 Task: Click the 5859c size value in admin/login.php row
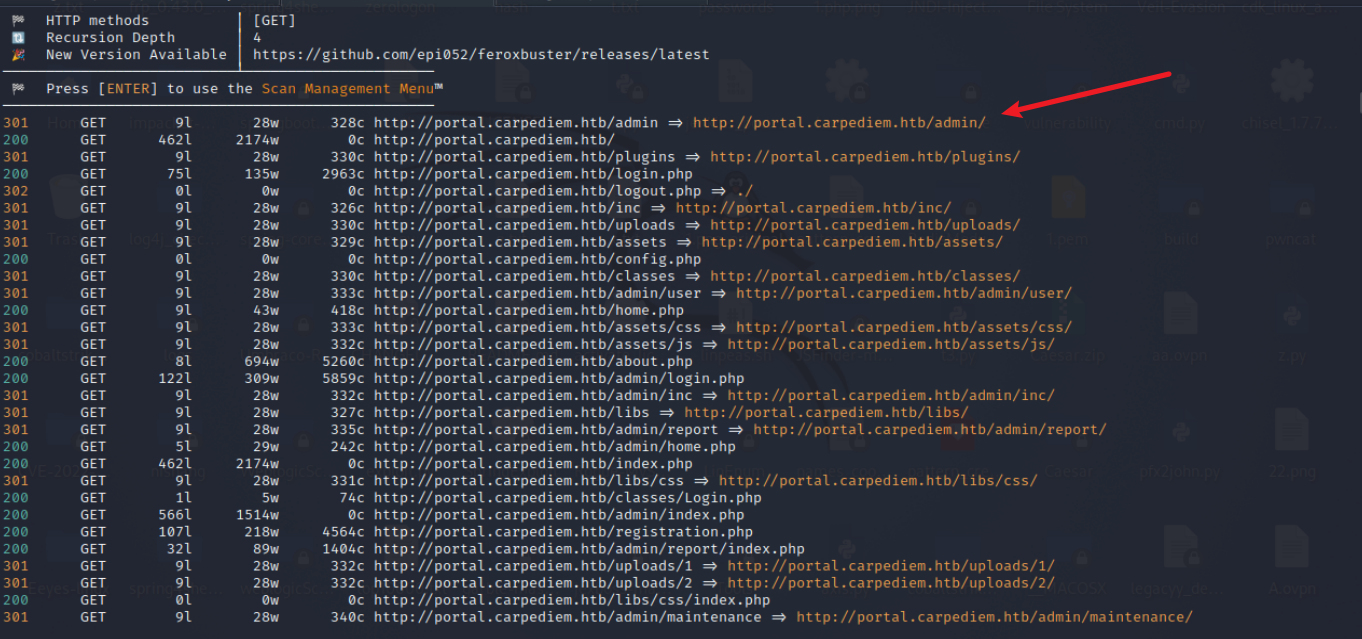[x=343, y=377]
